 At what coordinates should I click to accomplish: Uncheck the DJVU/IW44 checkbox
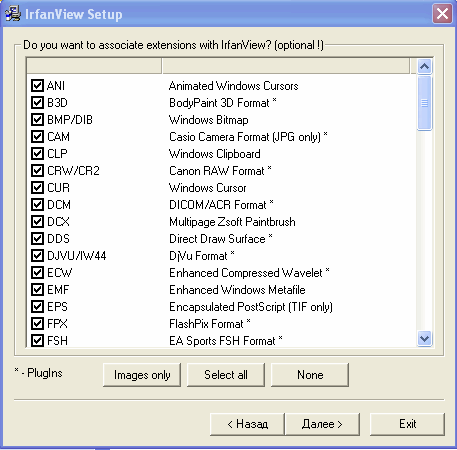click(x=37, y=256)
